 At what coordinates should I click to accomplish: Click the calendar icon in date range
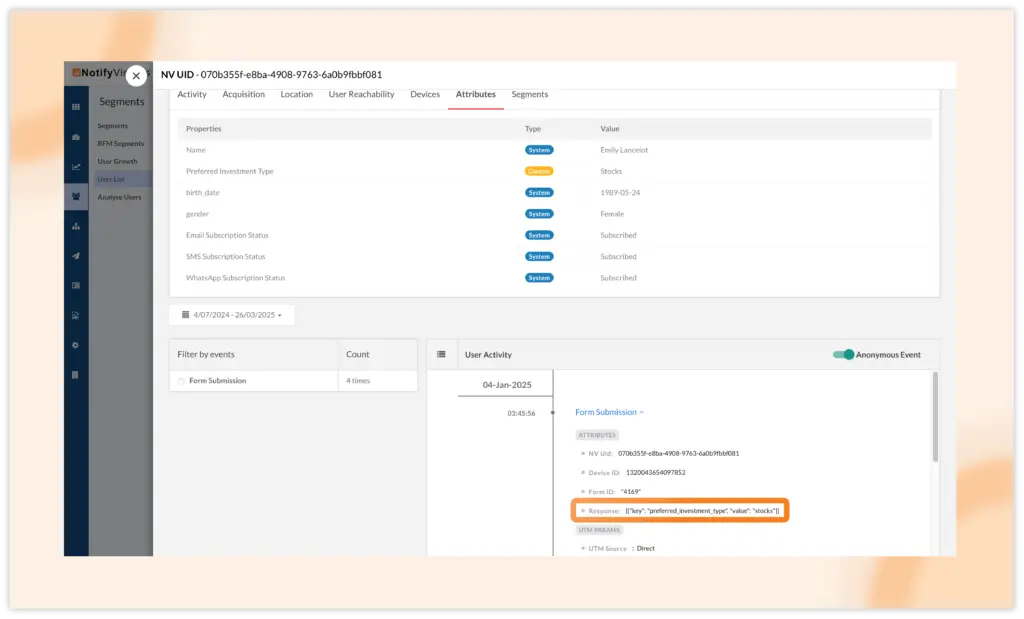tap(185, 315)
